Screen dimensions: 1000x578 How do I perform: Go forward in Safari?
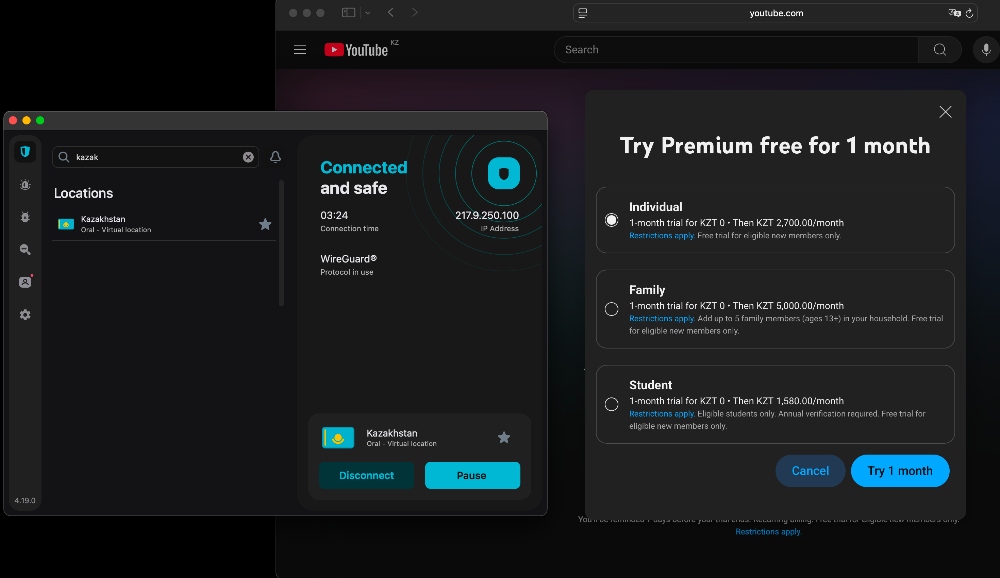coord(415,13)
